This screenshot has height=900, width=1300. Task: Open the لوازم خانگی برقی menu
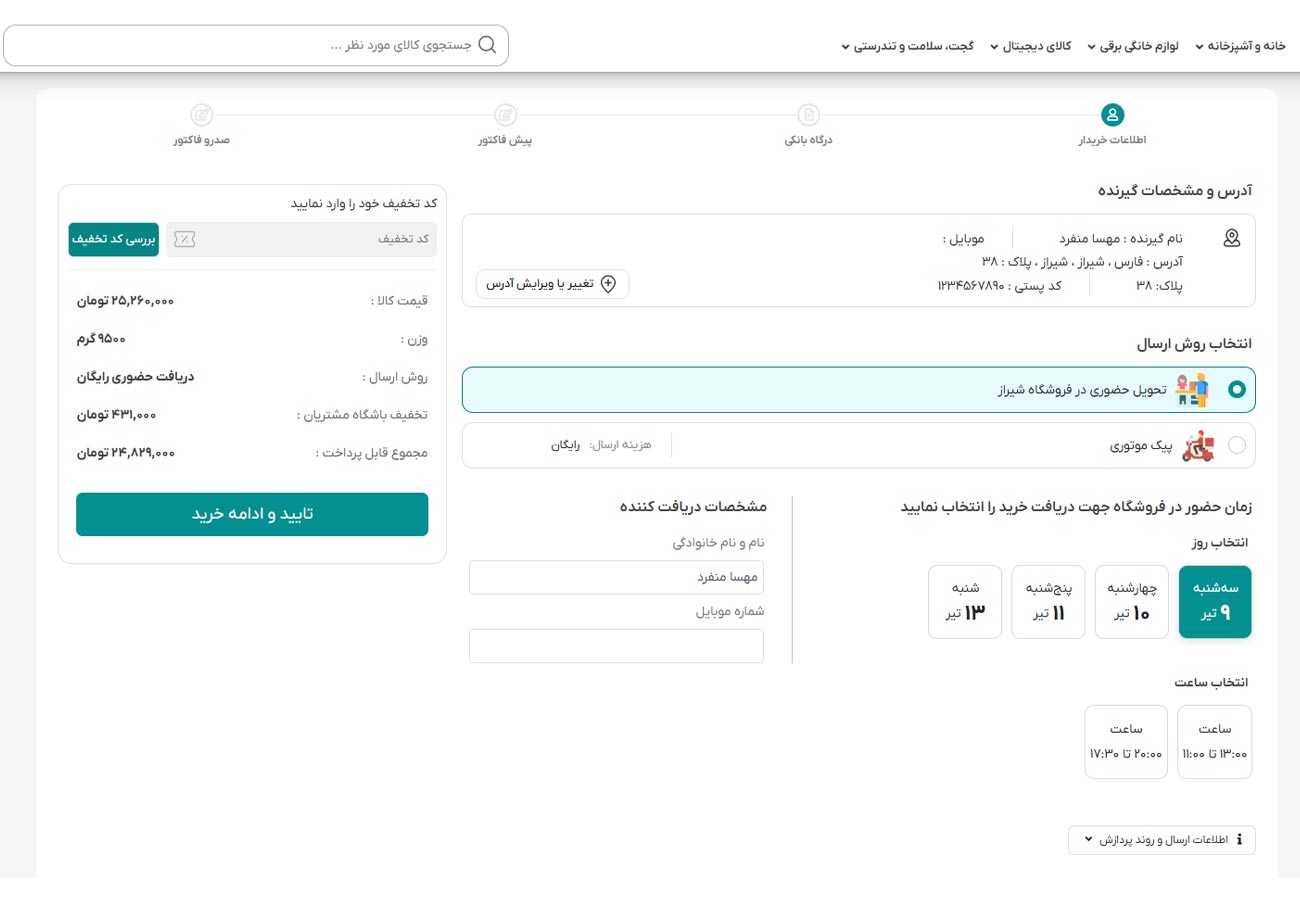pos(1132,46)
